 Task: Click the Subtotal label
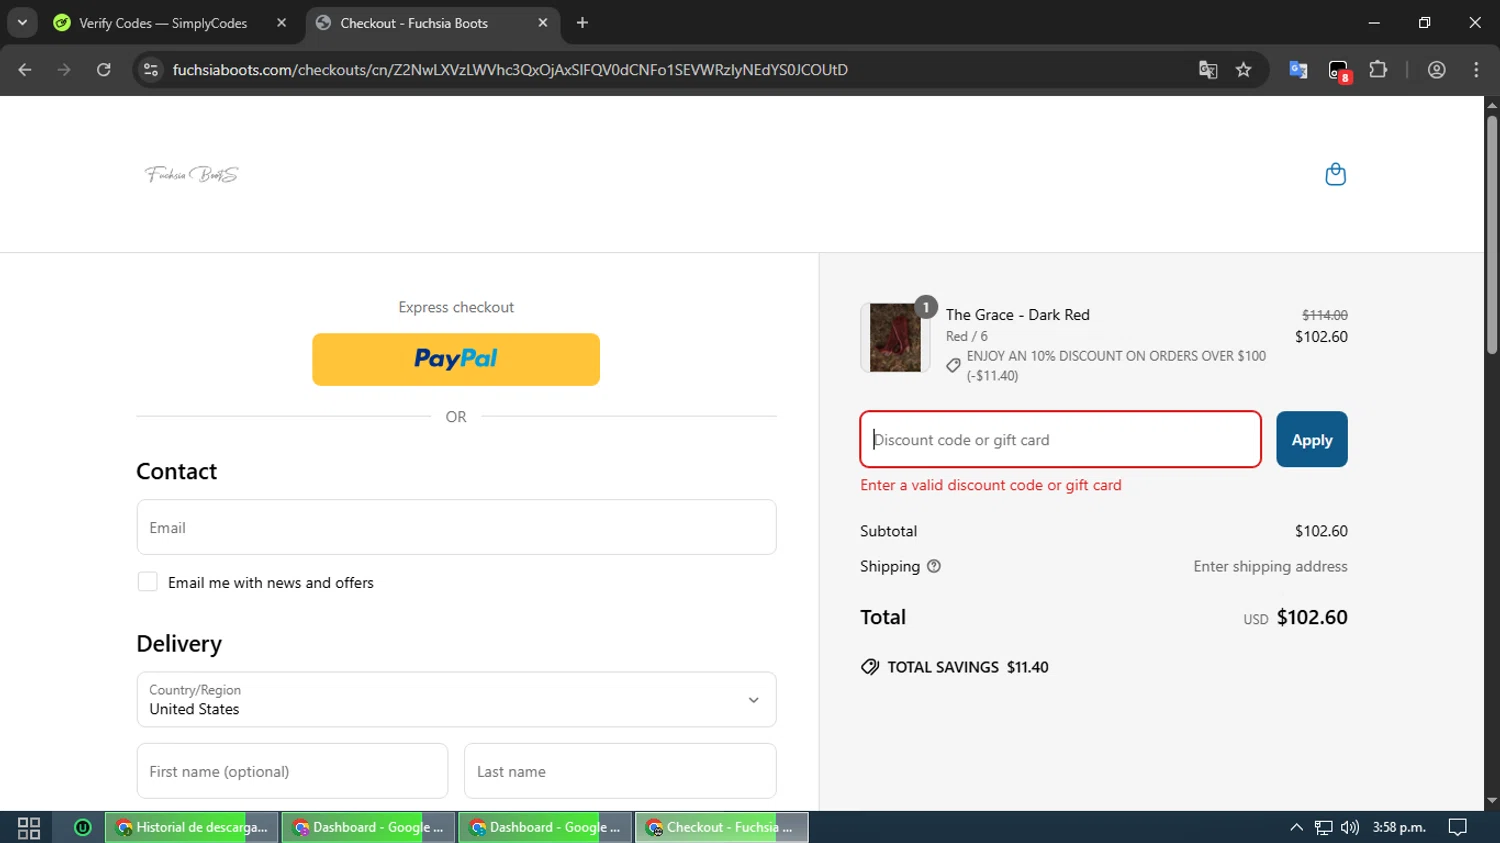[888, 531]
